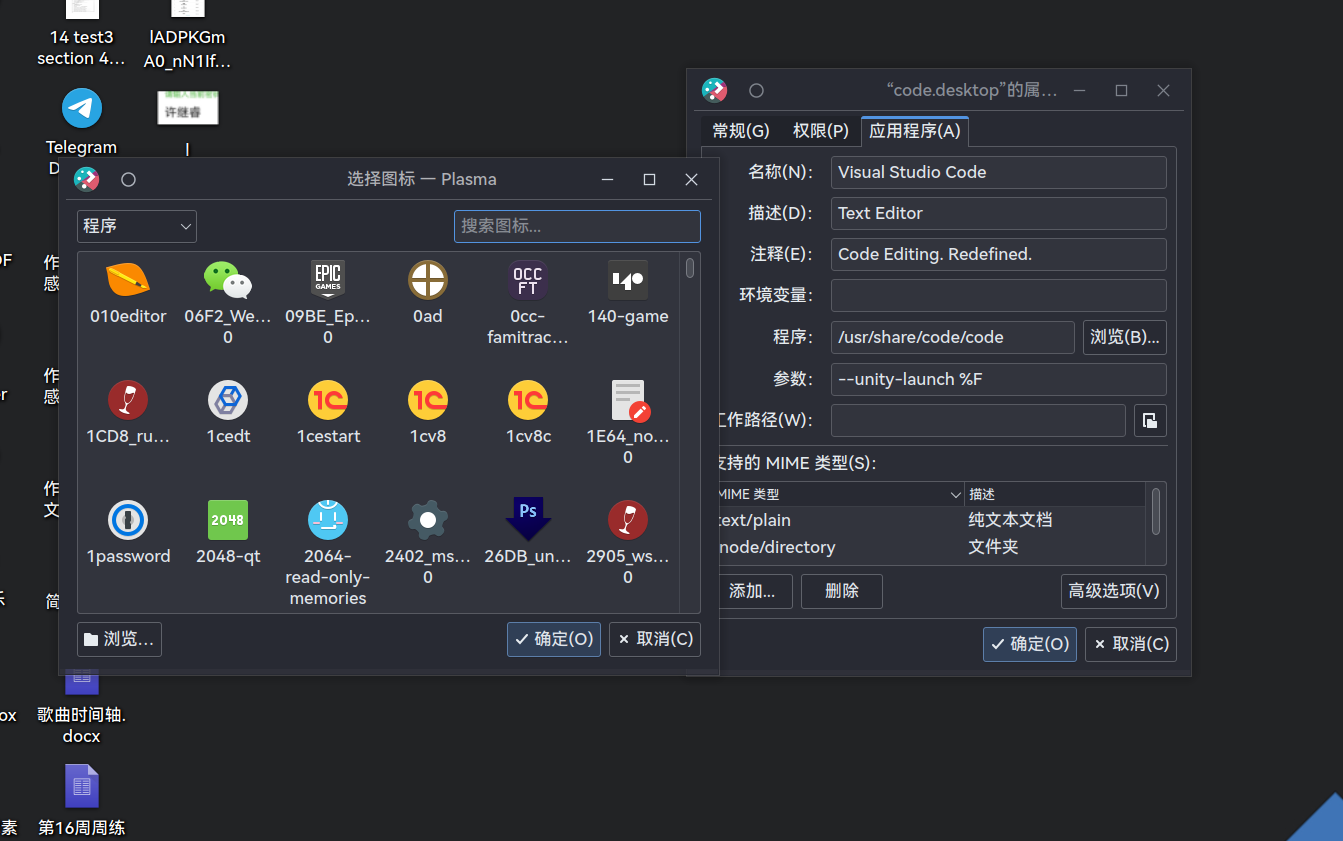Switch to the 常规(G) tab

tap(741, 131)
